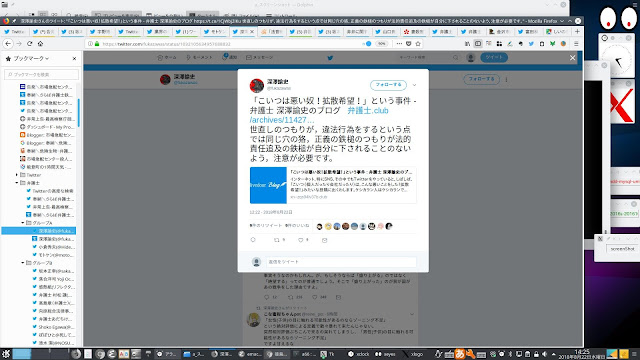Save page to Pocket icon
640x360 pixels.
tap(409, 44)
